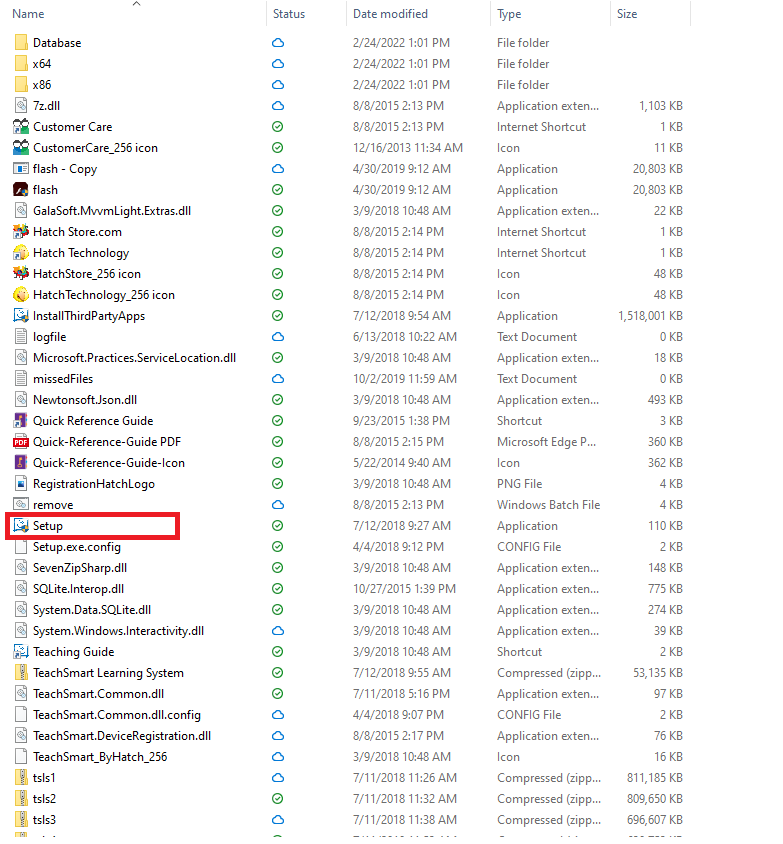Select the remove batch file
Screen dimensions: 783x844
tap(53, 505)
